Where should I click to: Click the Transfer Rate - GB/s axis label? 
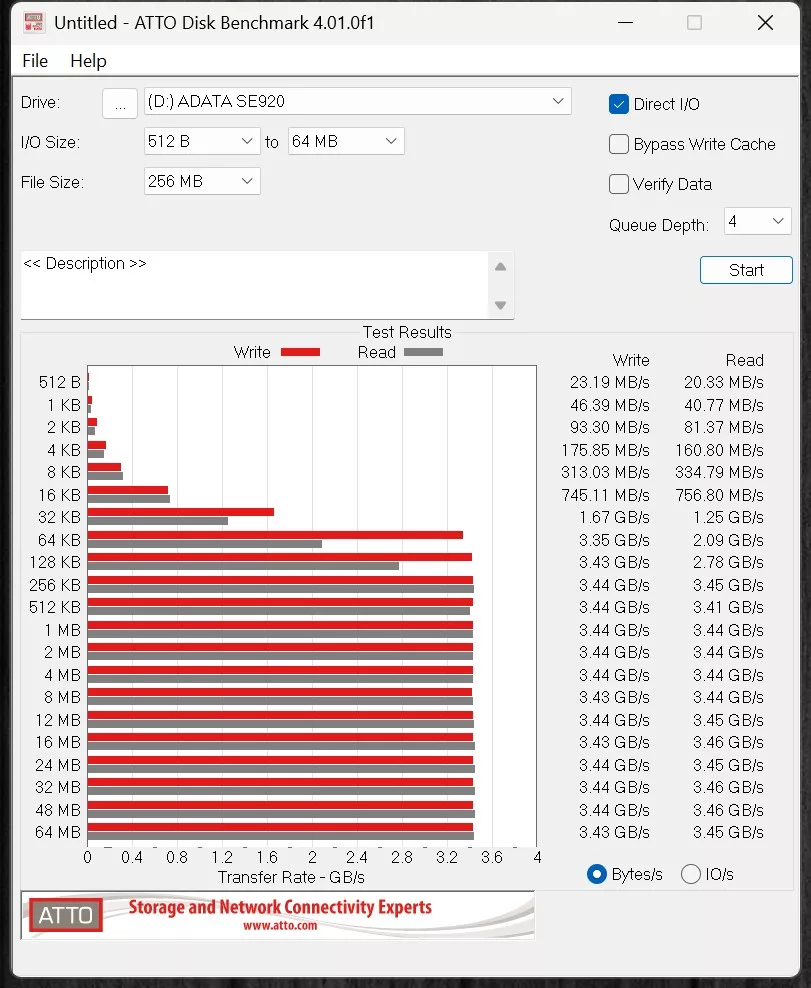291,877
